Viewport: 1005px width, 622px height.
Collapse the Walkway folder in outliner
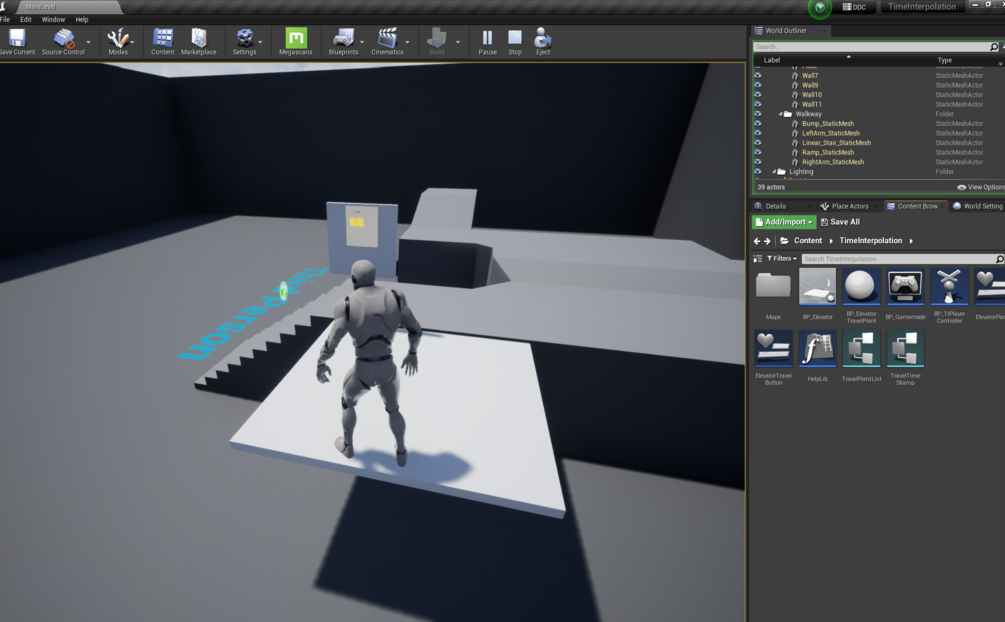(x=780, y=114)
